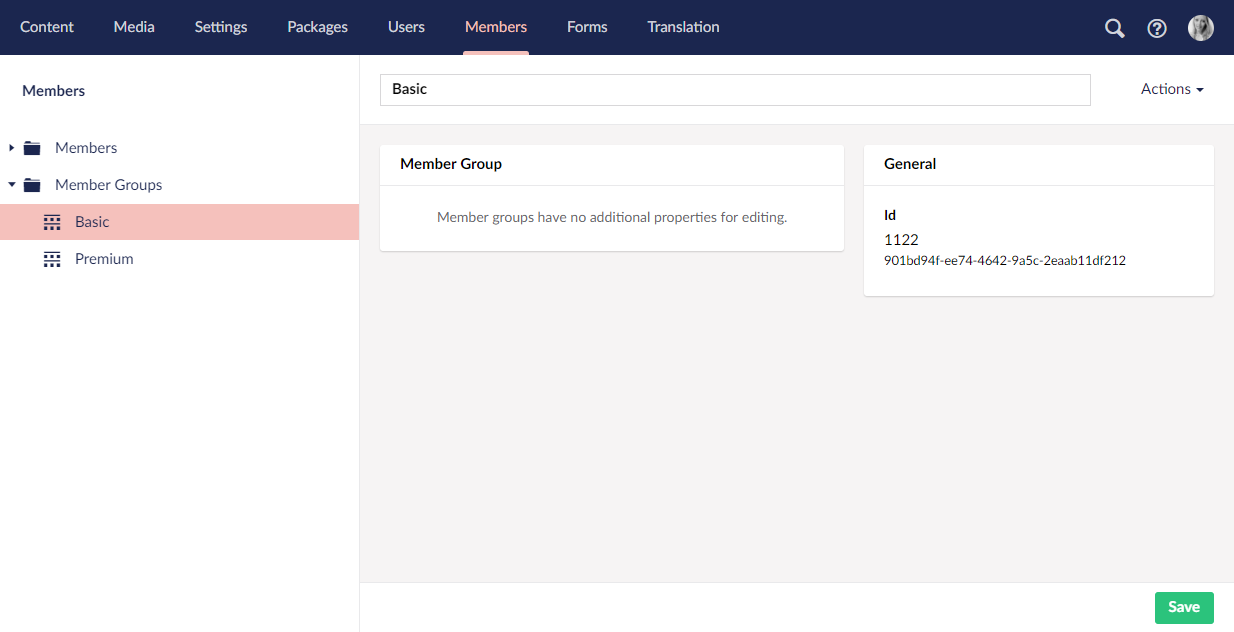Click the Member Group panel heading
The image size is (1234, 632).
(451, 164)
